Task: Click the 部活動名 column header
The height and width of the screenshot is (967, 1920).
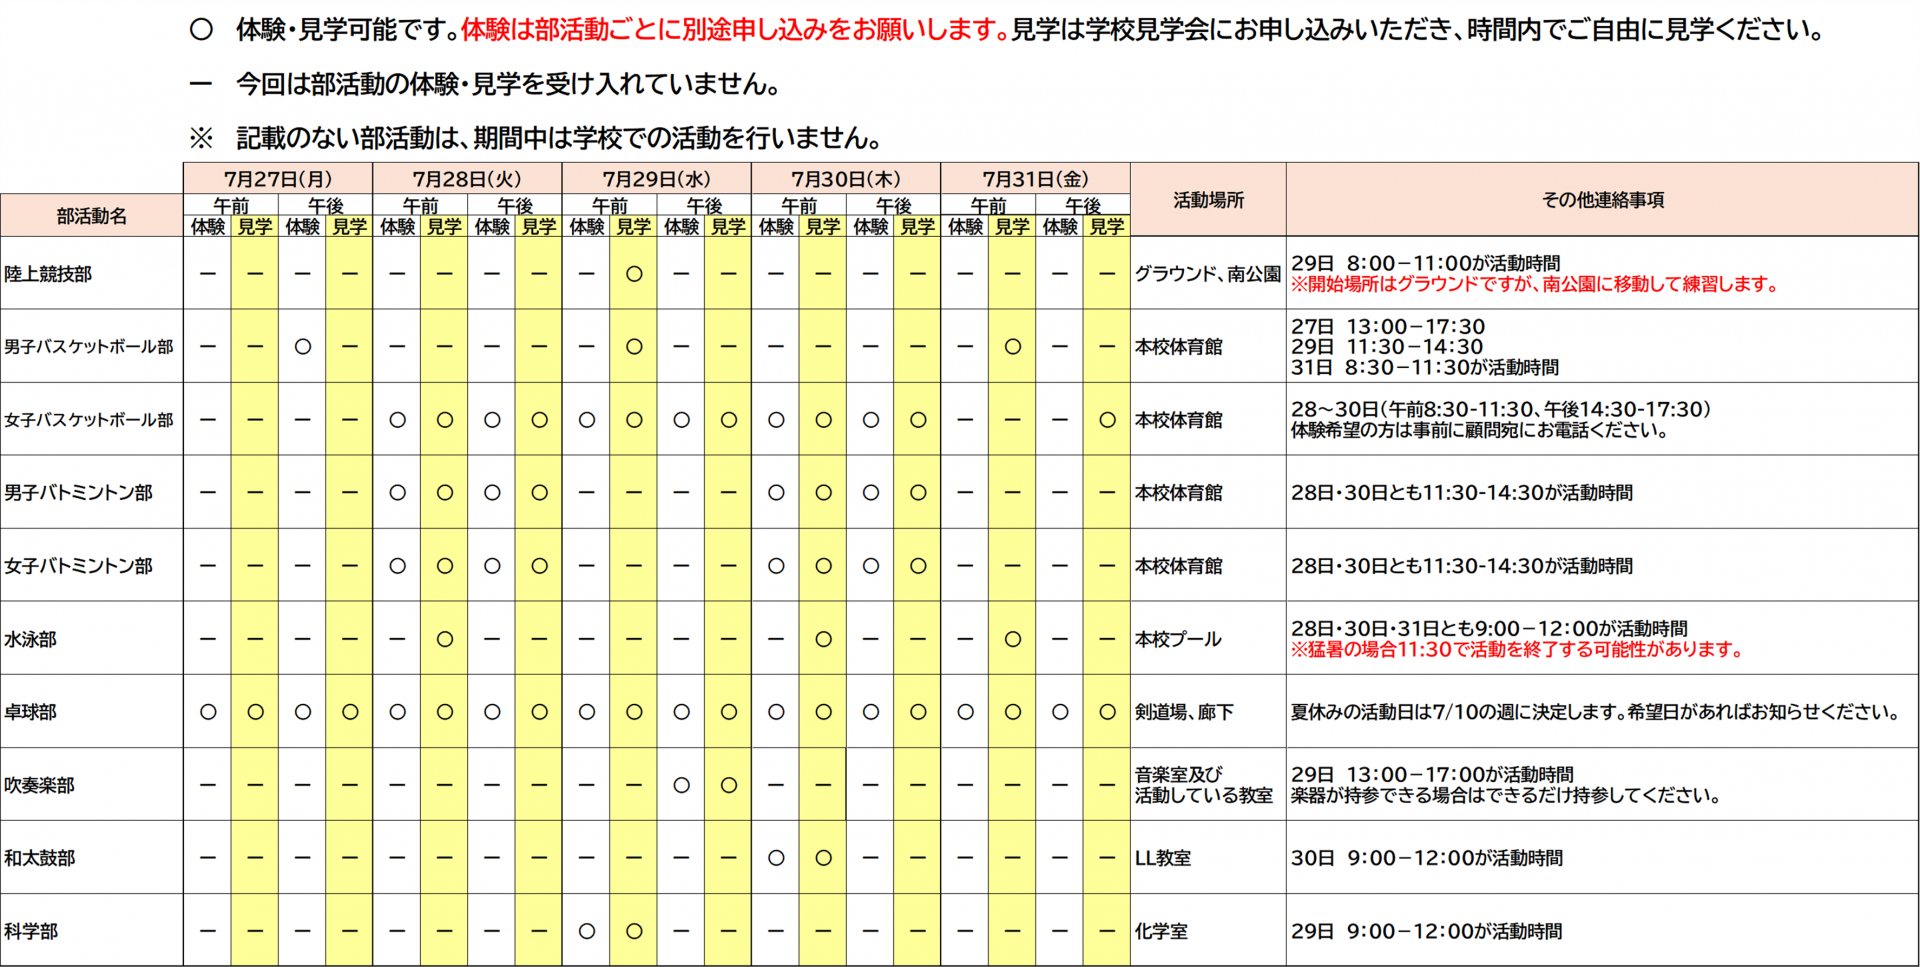Action: coord(92,215)
